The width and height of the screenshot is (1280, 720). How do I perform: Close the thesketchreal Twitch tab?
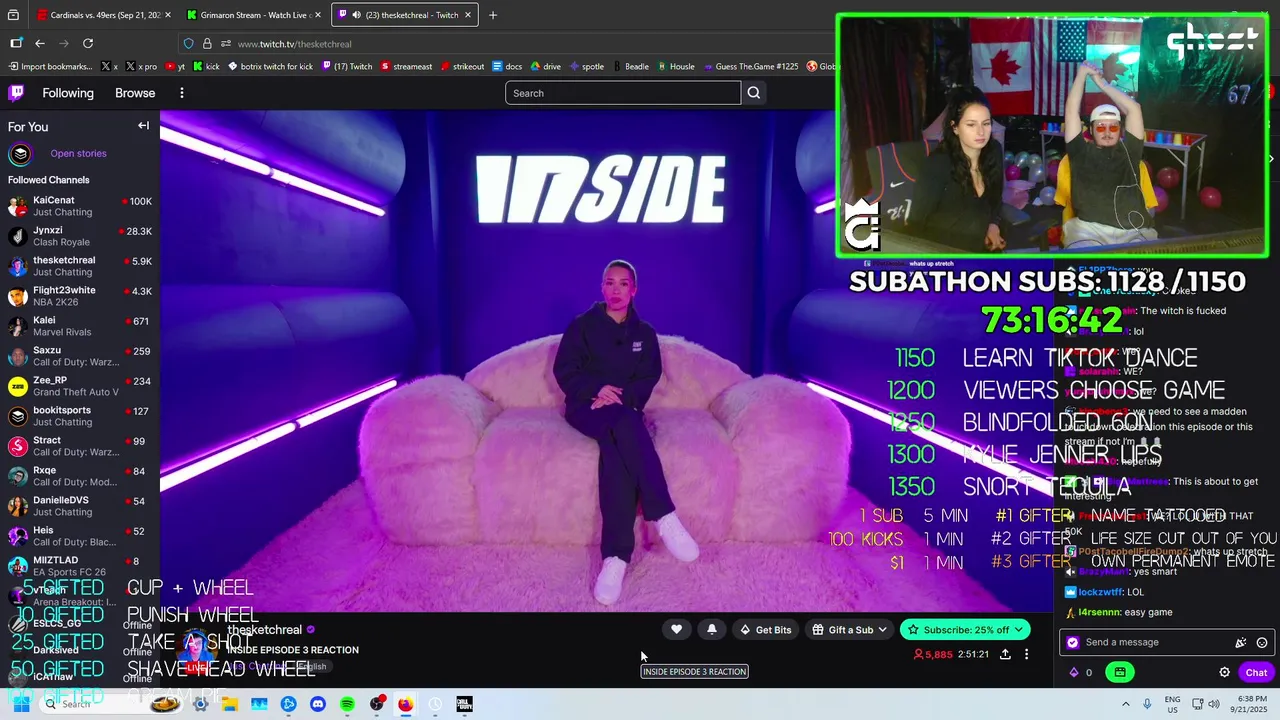click(467, 15)
